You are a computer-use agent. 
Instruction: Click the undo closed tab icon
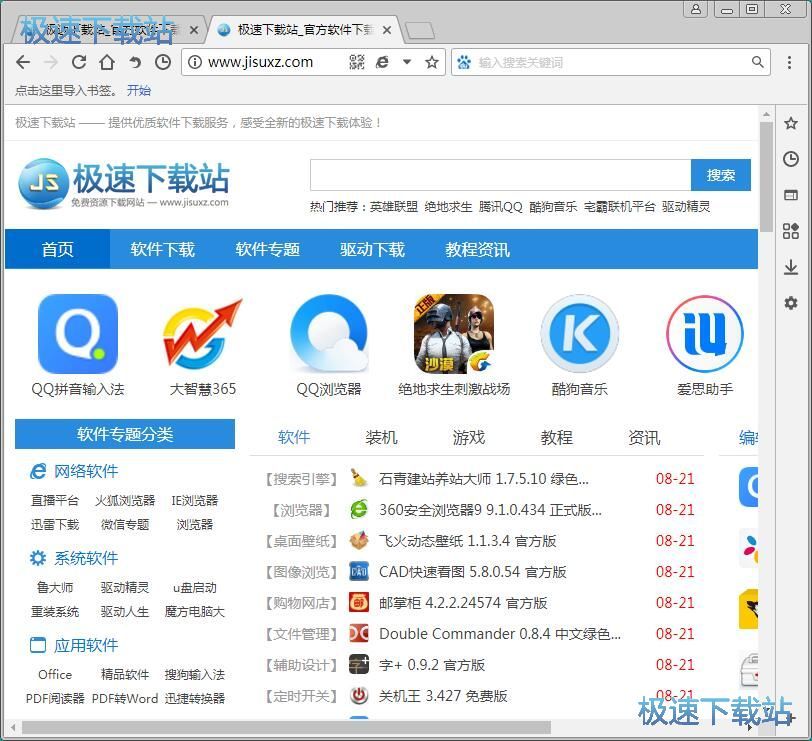[x=135, y=63]
